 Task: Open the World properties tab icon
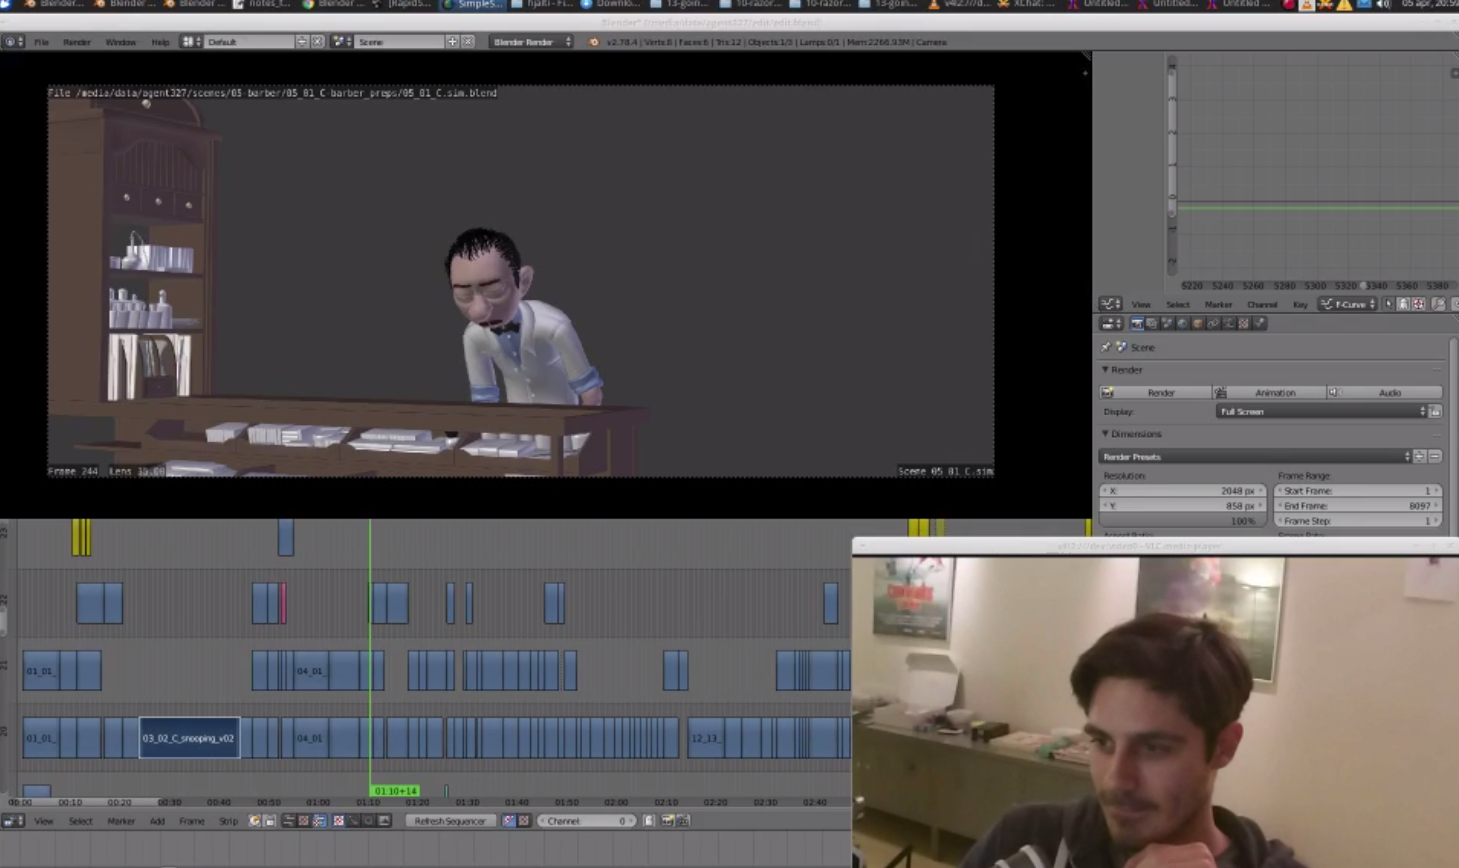coord(1182,324)
